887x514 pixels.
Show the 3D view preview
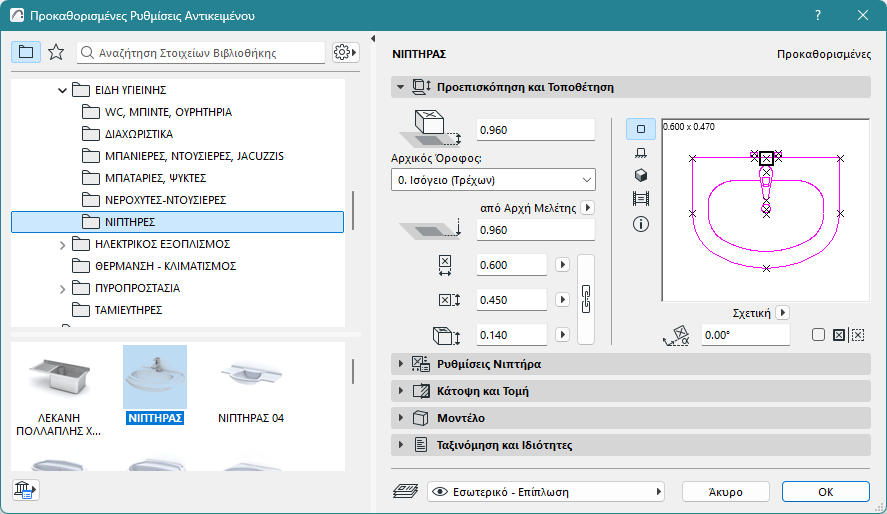pyautogui.click(x=641, y=175)
